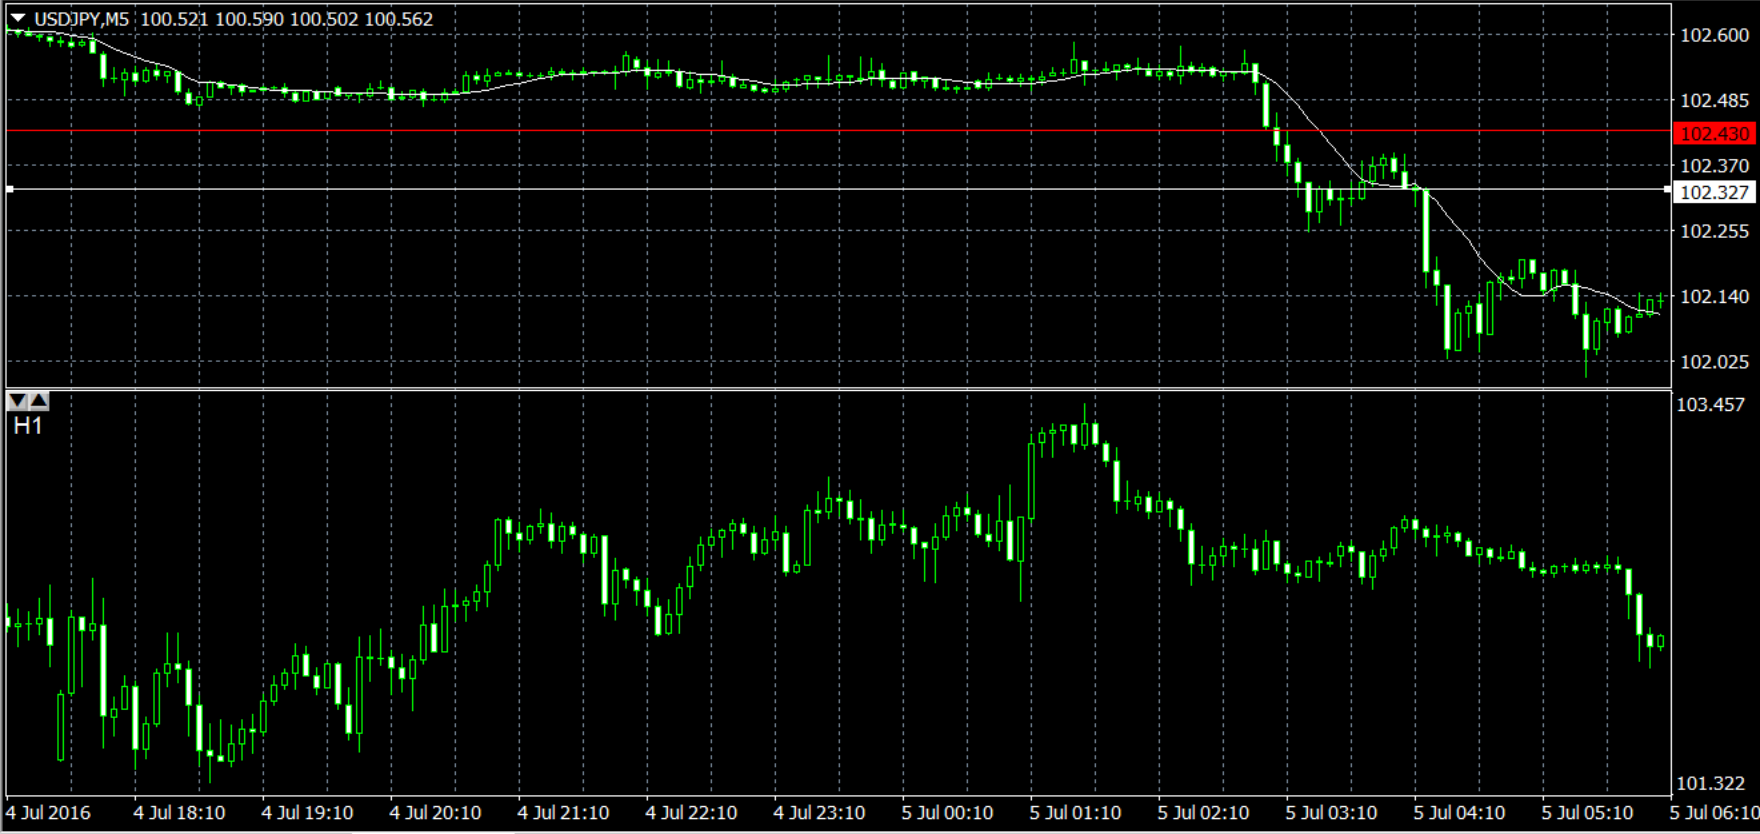This screenshot has height=834, width=1760.
Task: Click the 101.322 price value of lower chart
Action: (x=1710, y=784)
